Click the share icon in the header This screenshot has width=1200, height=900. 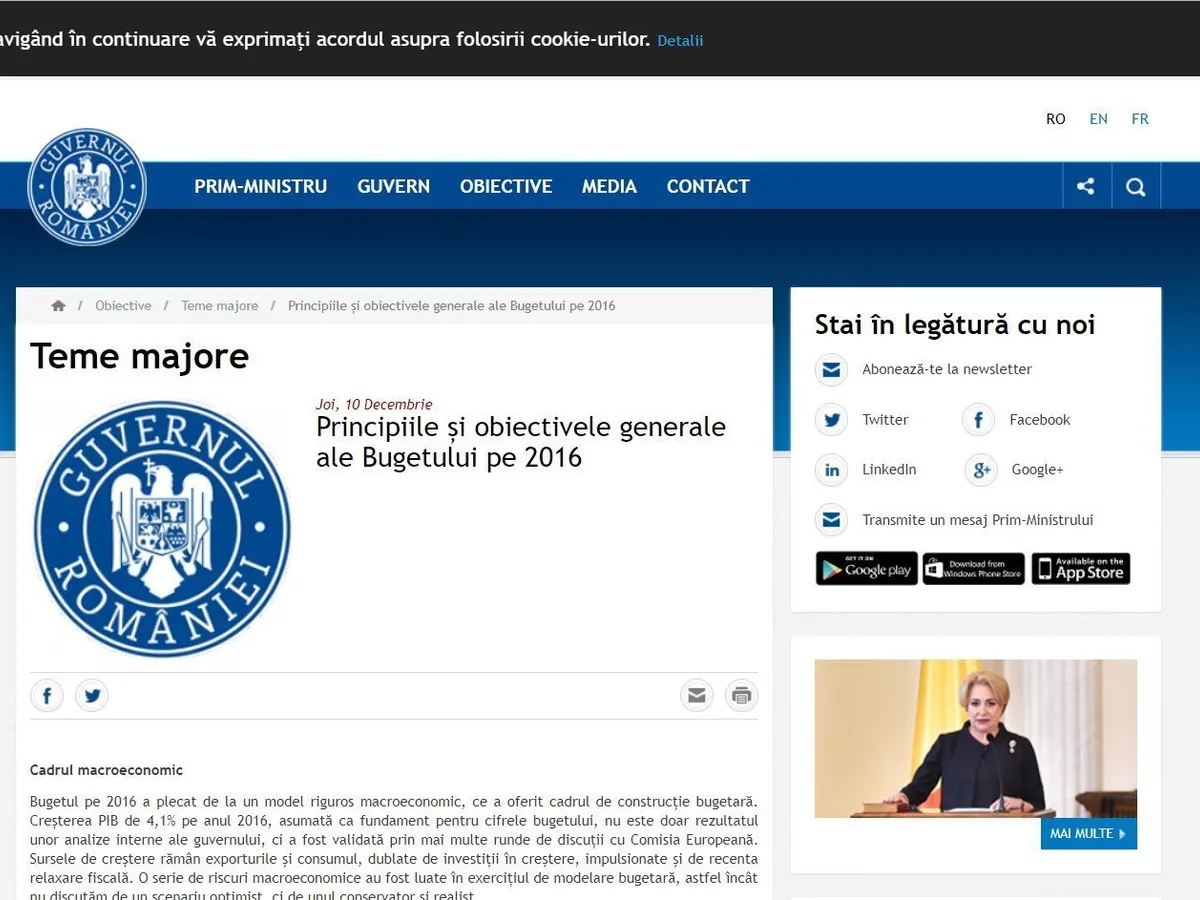(x=1086, y=187)
